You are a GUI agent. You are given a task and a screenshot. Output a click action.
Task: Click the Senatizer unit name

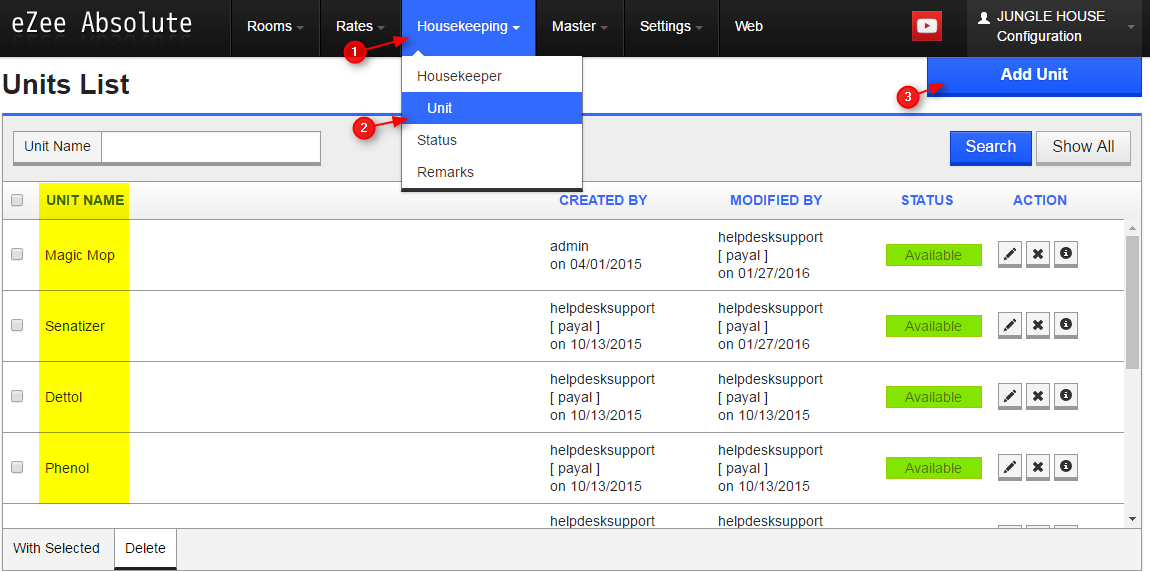coord(75,326)
